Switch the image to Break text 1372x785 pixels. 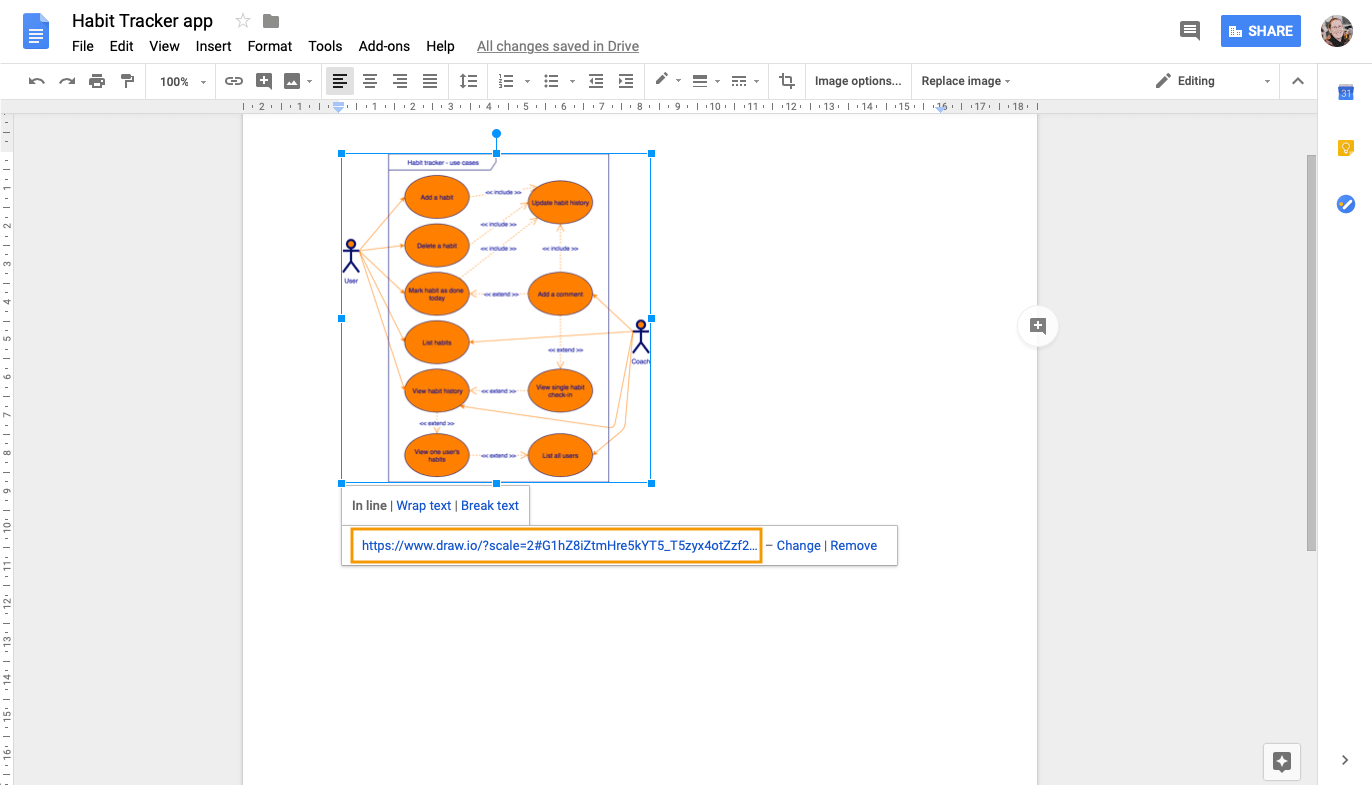(490, 505)
